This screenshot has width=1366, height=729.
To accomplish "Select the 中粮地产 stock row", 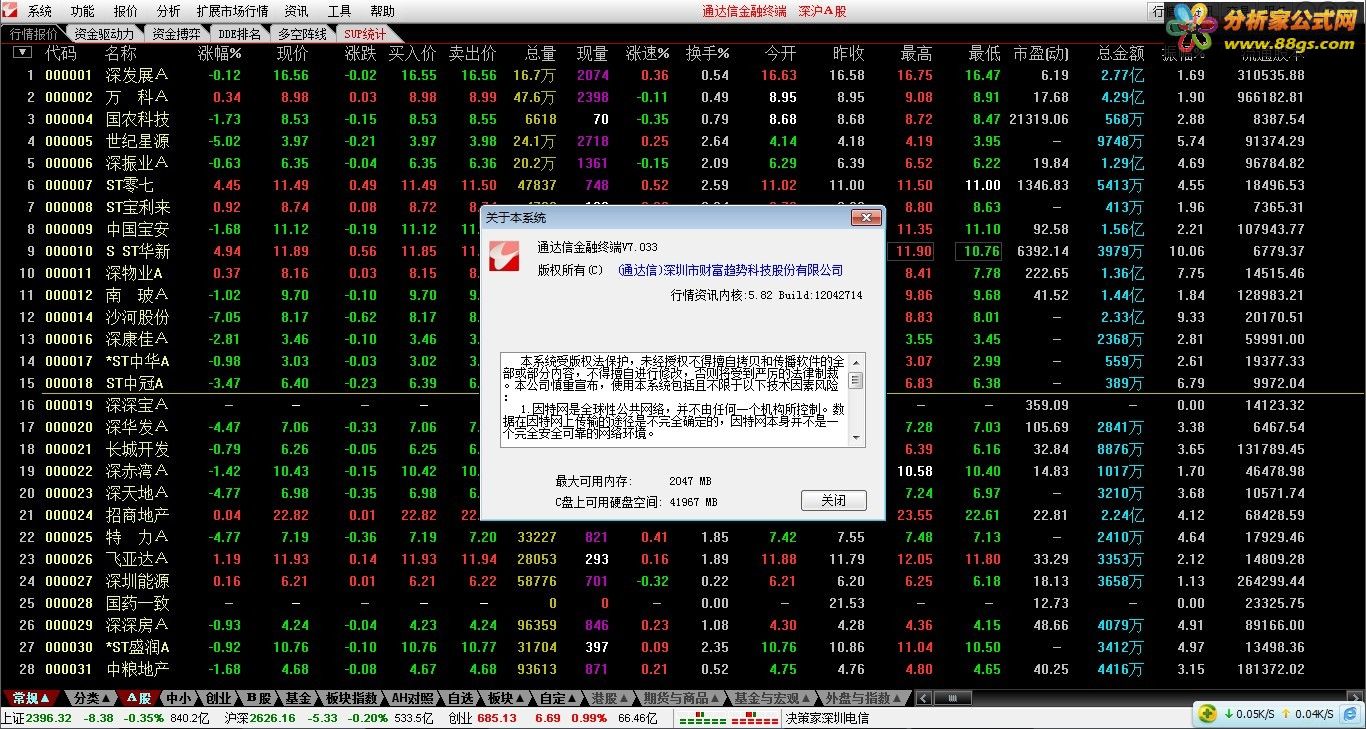I will click(x=683, y=669).
